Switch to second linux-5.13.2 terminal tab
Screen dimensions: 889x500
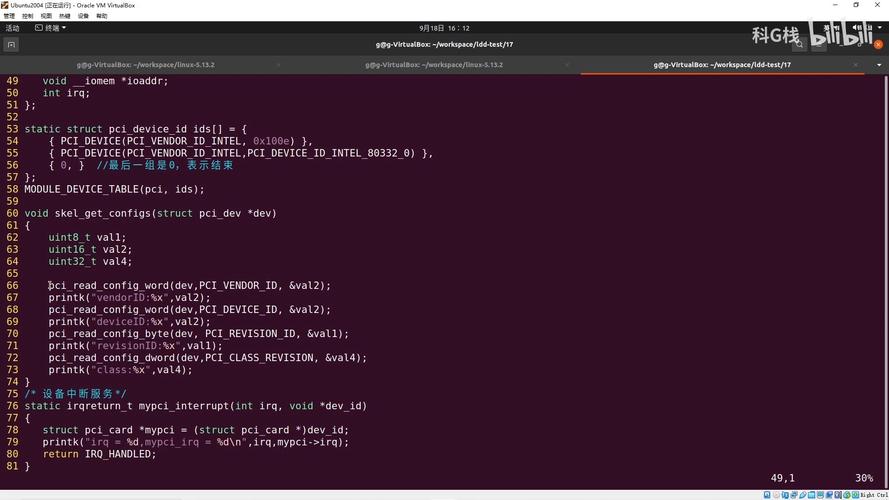pos(434,65)
